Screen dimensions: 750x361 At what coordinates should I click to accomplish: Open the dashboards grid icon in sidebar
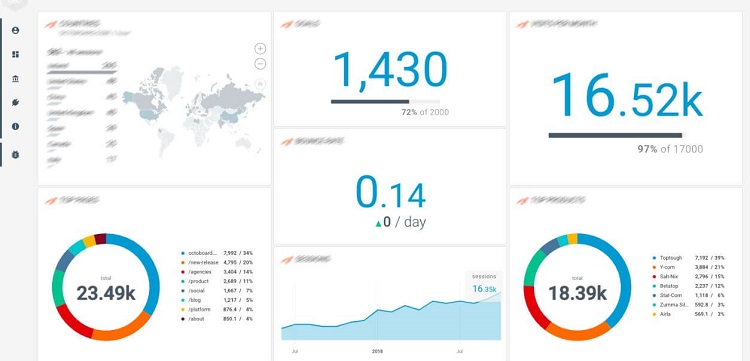click(15, 55)
